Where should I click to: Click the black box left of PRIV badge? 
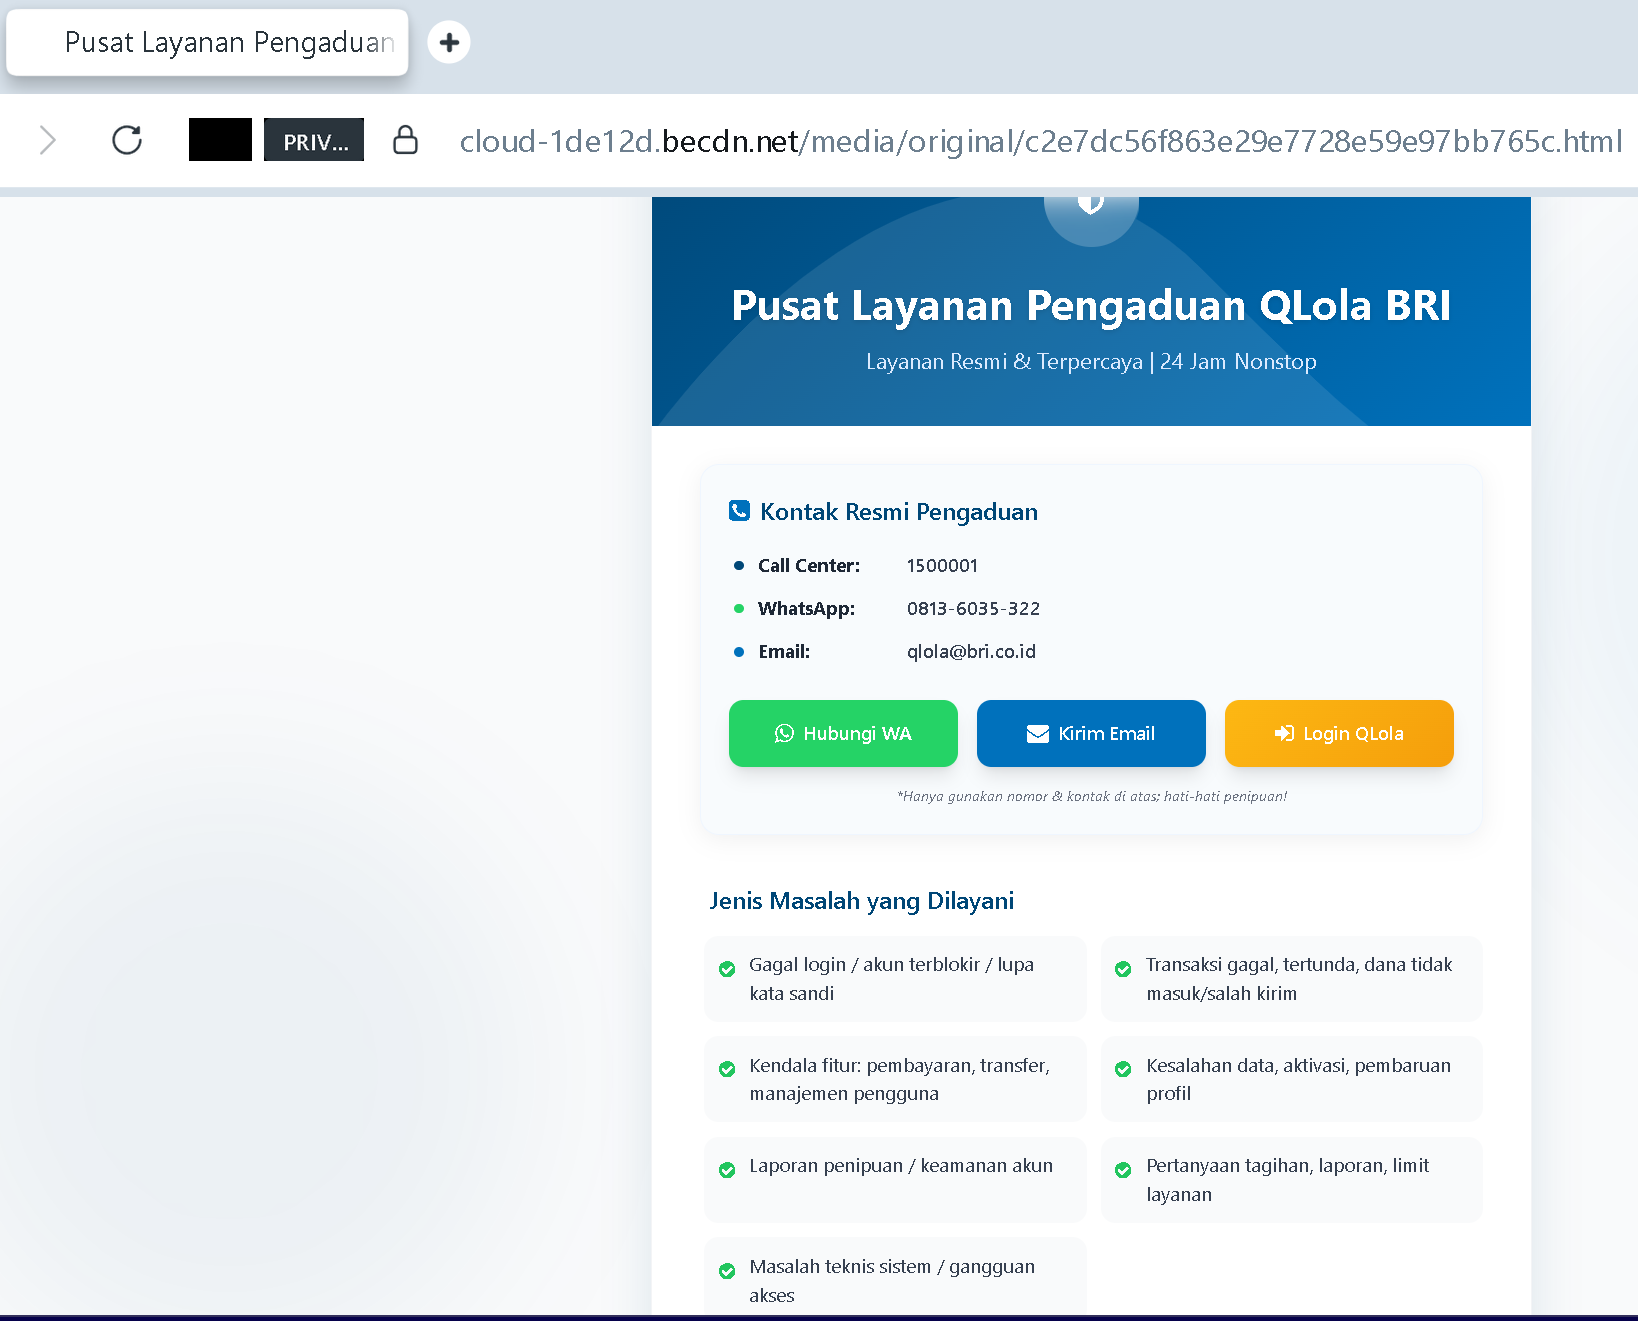coord(220,140)
